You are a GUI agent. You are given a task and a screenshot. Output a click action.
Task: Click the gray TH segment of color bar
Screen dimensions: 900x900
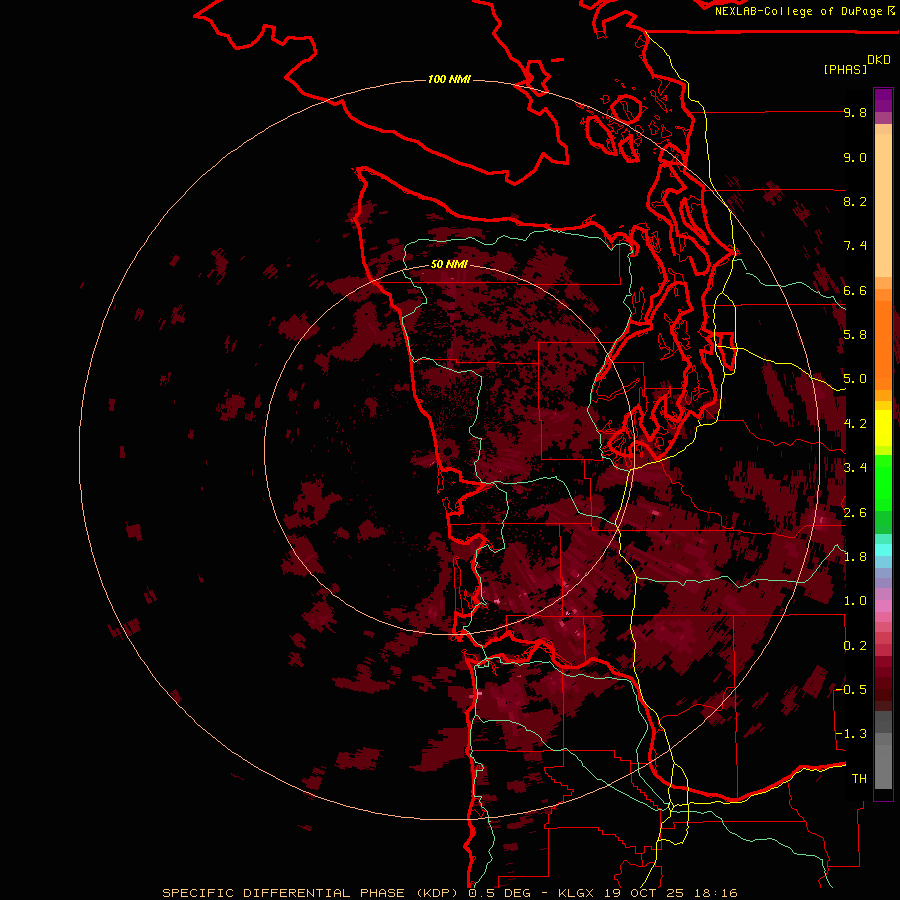coord(883,761)
